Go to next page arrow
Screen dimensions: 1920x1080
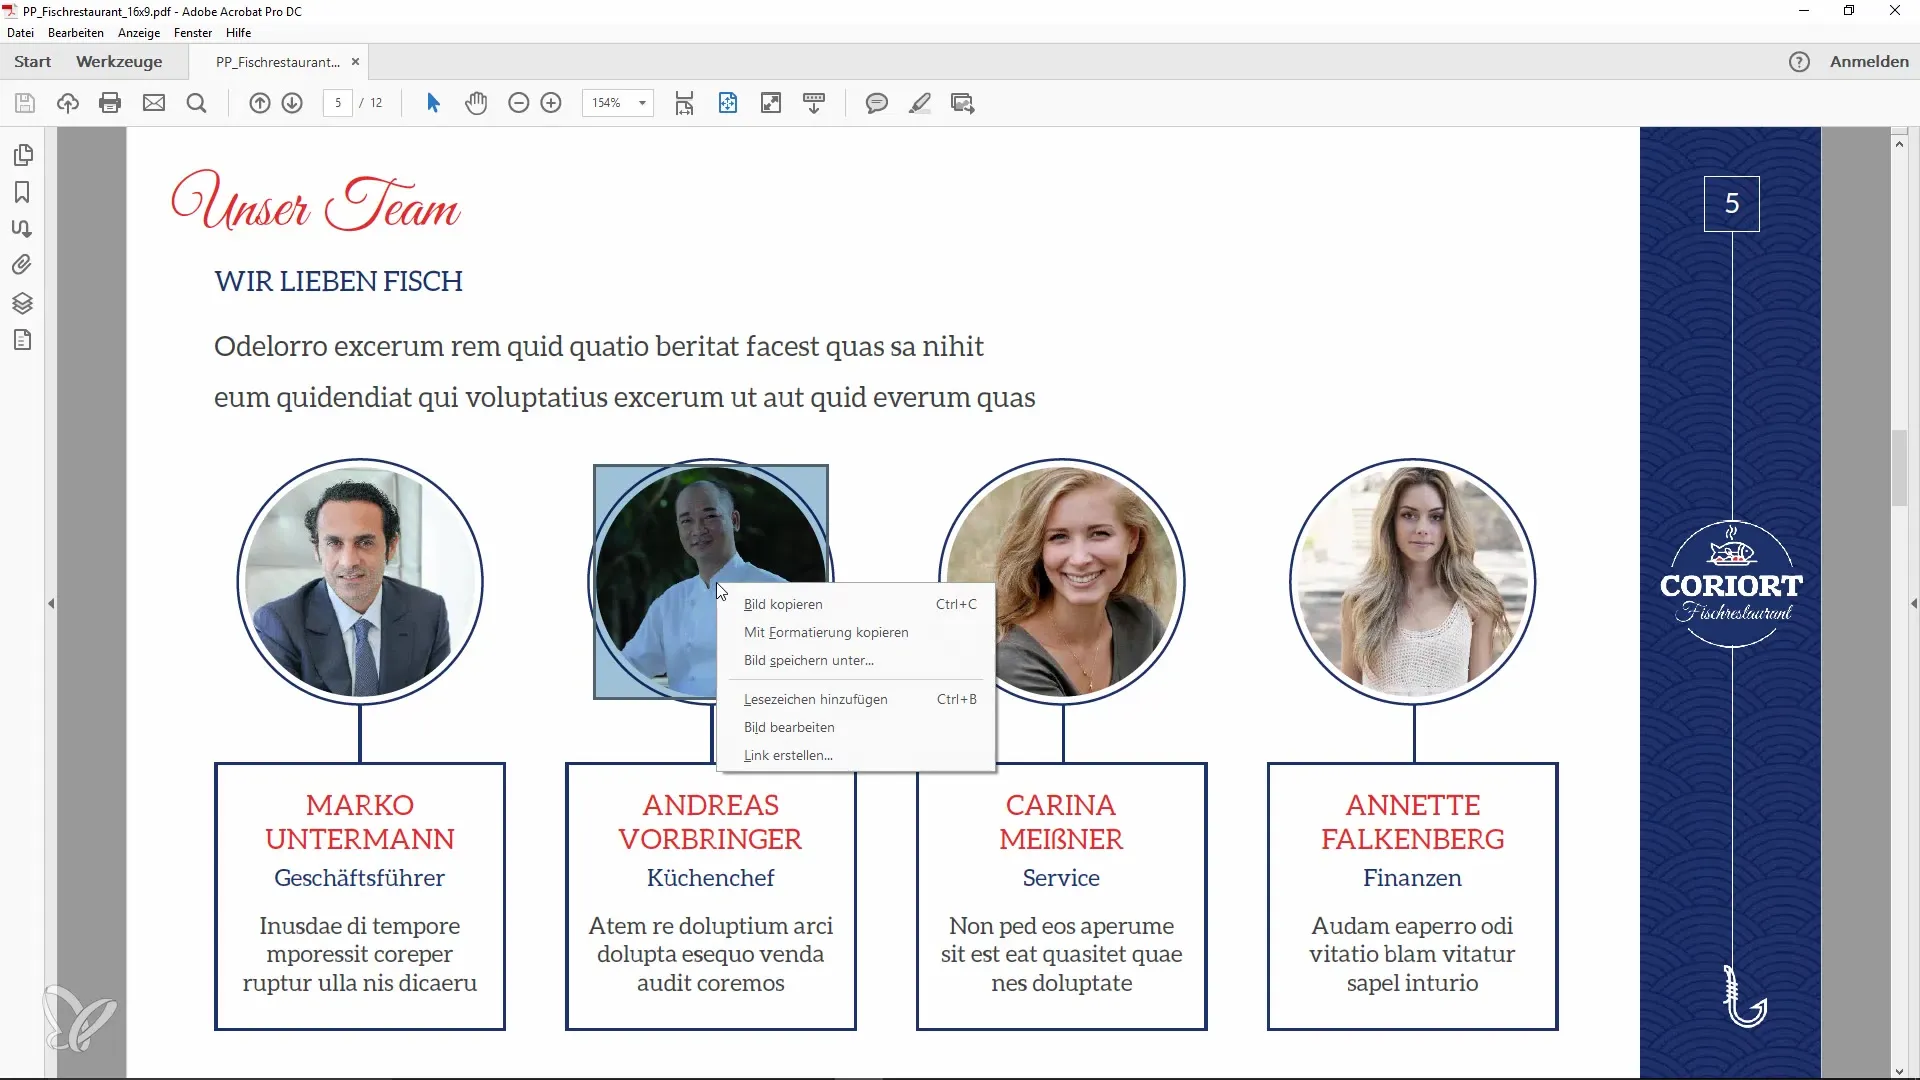pyautogui.click(x=292, y=103)
